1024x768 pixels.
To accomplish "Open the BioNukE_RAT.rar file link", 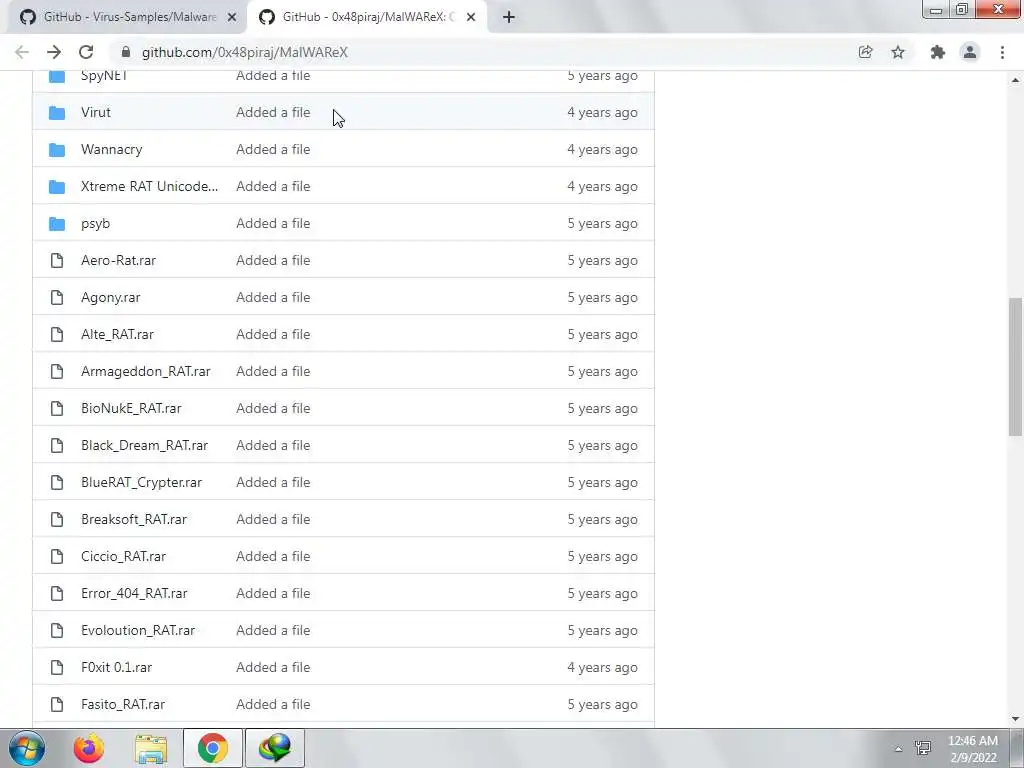I will [131, 409].
